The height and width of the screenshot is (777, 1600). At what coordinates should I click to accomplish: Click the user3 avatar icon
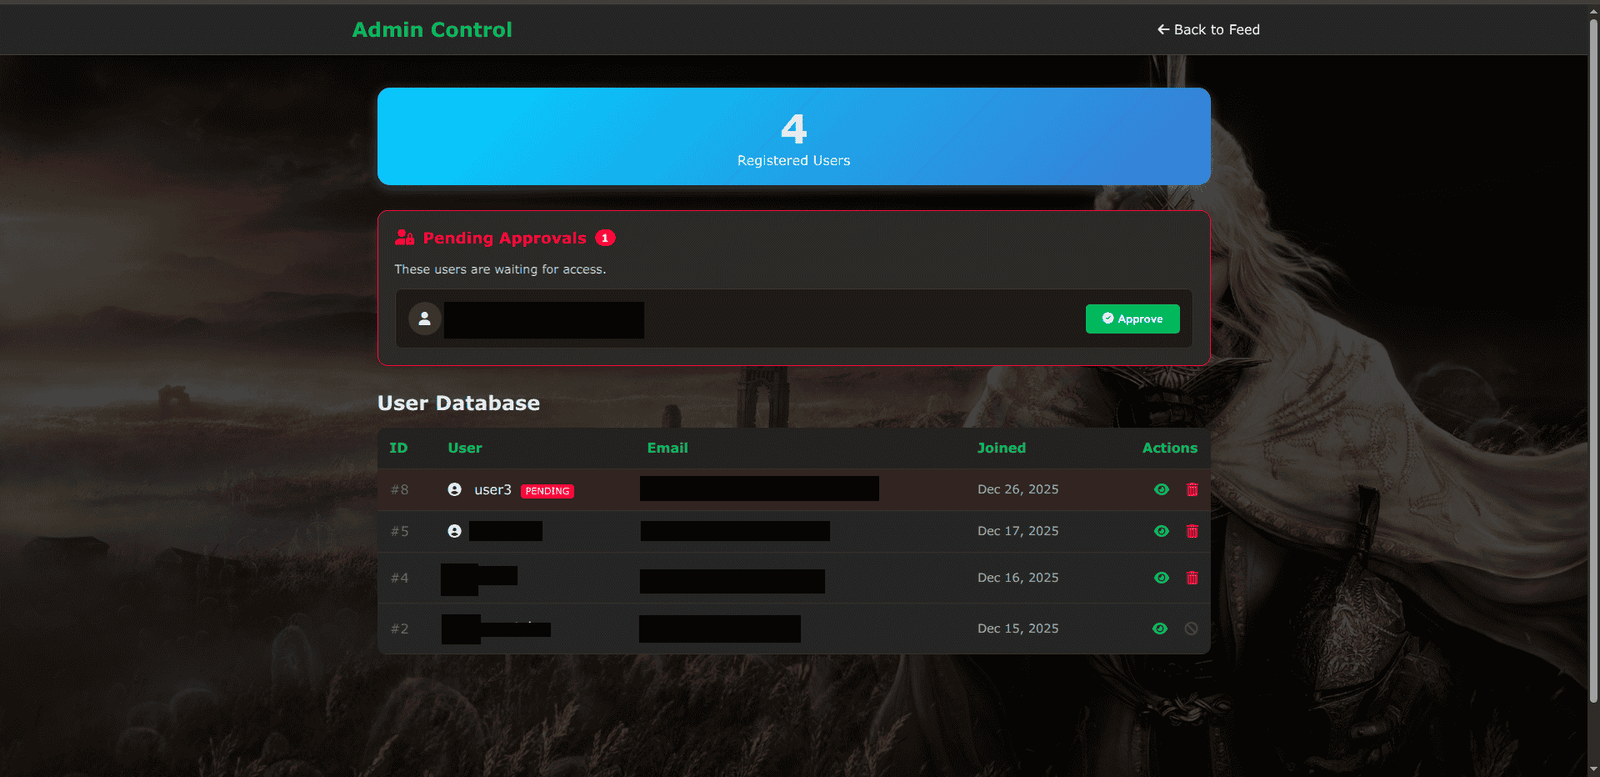point(455,490)
